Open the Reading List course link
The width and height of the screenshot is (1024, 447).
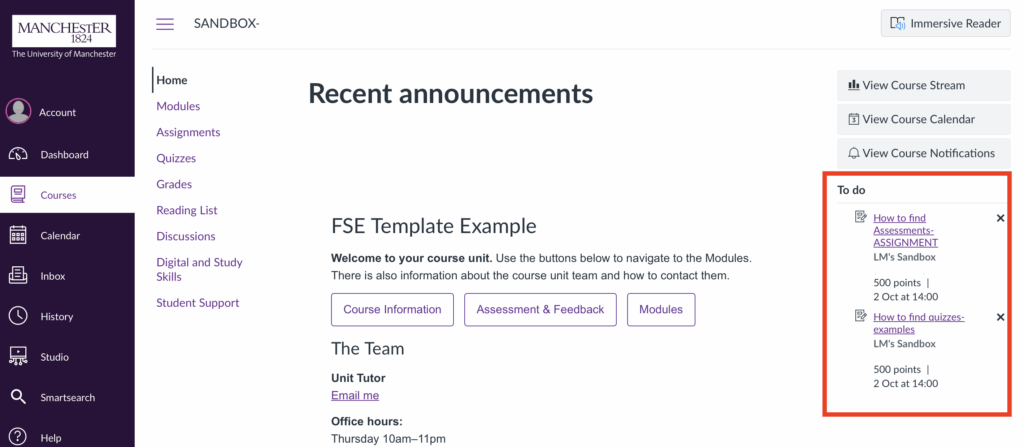(x=186, y=210)
